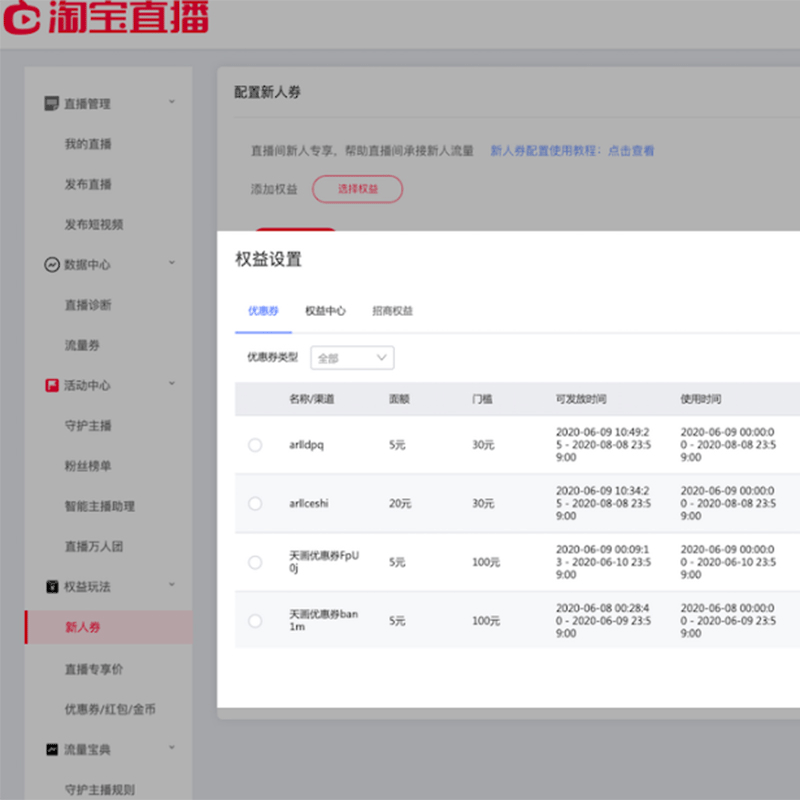This screenshot has height=800, width=800.
Task: Click the 活动中心 red icon in sidebar
Action: [x=52, y=385]
